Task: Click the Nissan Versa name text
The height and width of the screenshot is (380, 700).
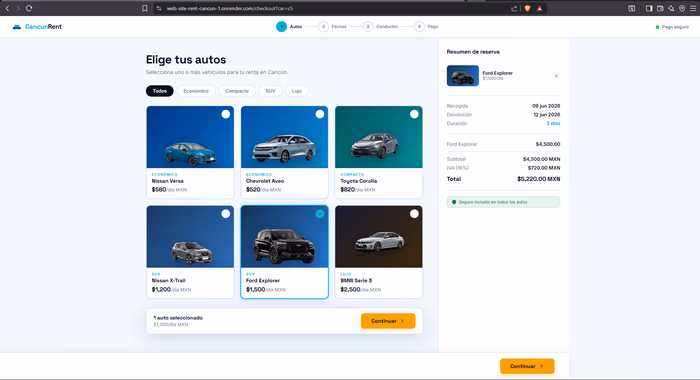Action: point(168,181)
